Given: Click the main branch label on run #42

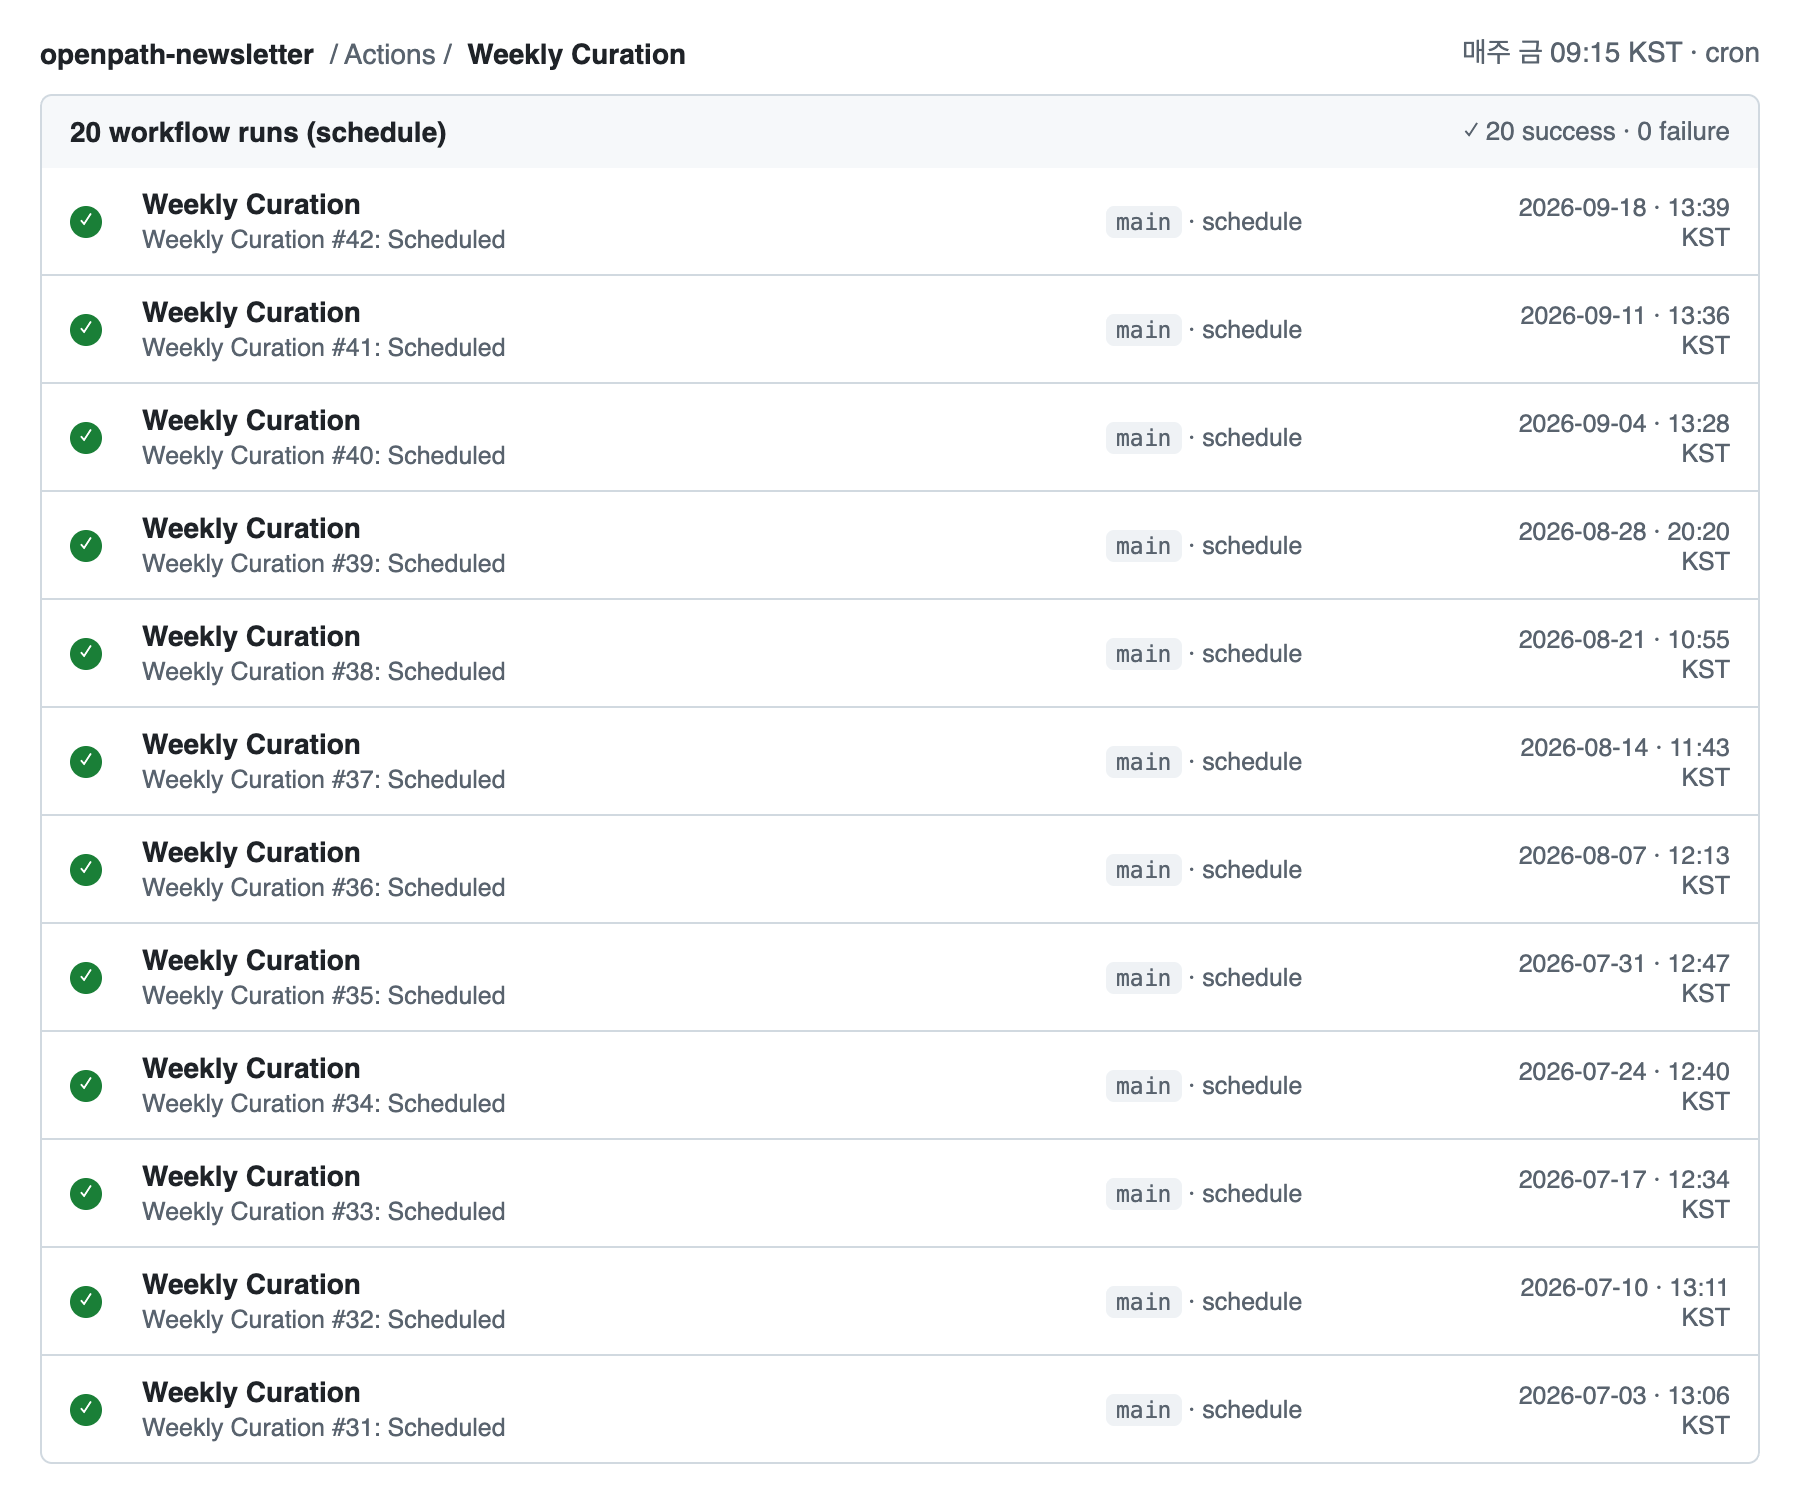Looking at the screenshot, I should [x=1143, y=222].
